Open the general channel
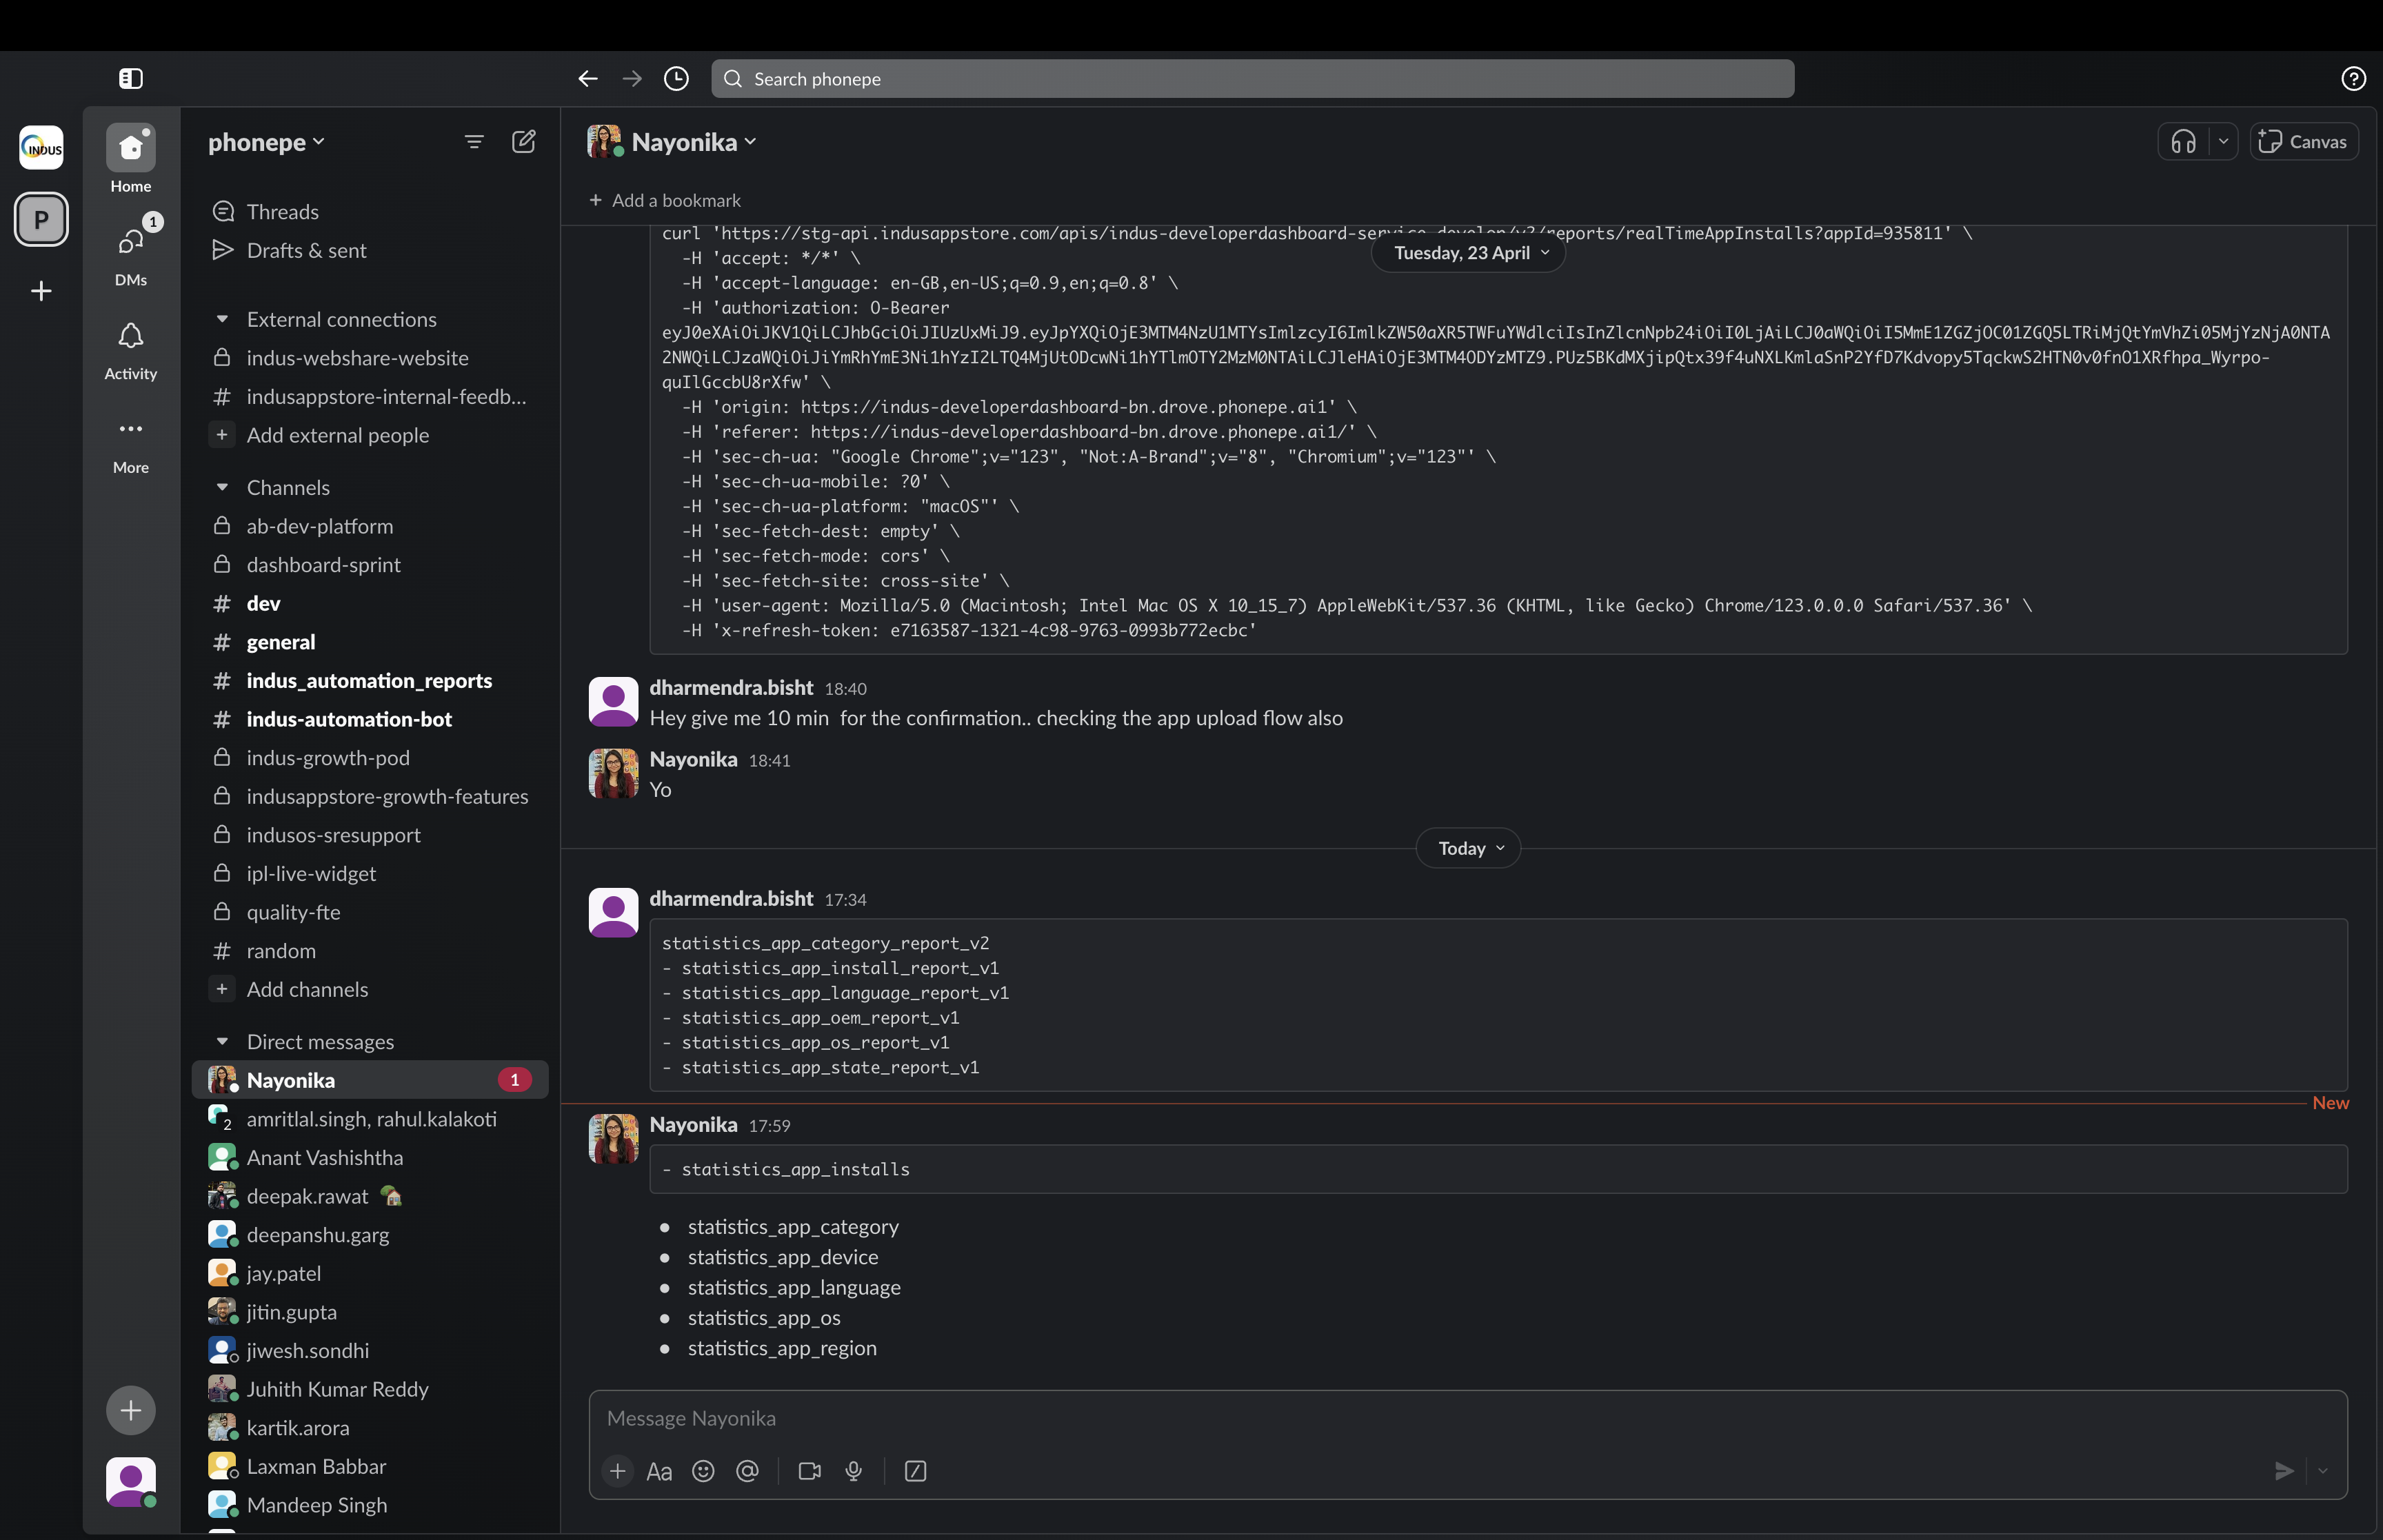The width and height of the screenshot is (2383, 1540). tap(370, 642)
